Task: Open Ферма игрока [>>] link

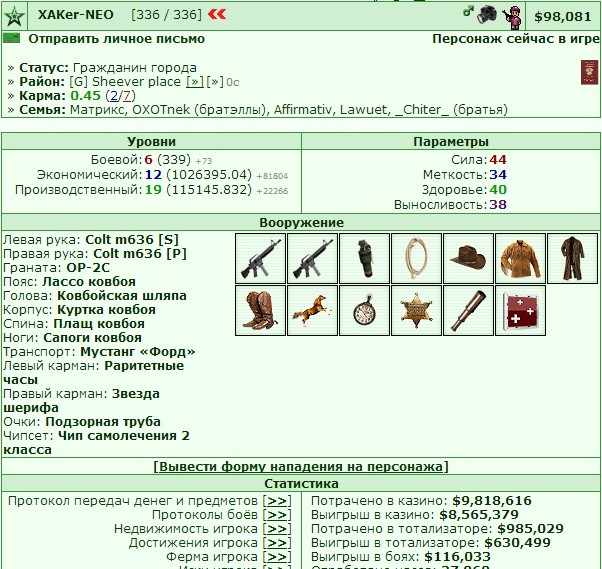Action: [277, 556]
